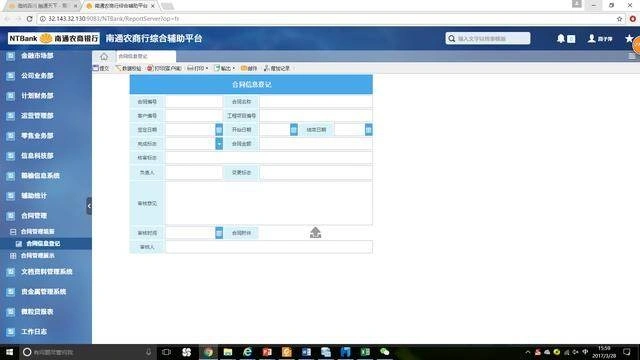
Task: Open calendar picker for 开始日期
Action: [294, 129]
